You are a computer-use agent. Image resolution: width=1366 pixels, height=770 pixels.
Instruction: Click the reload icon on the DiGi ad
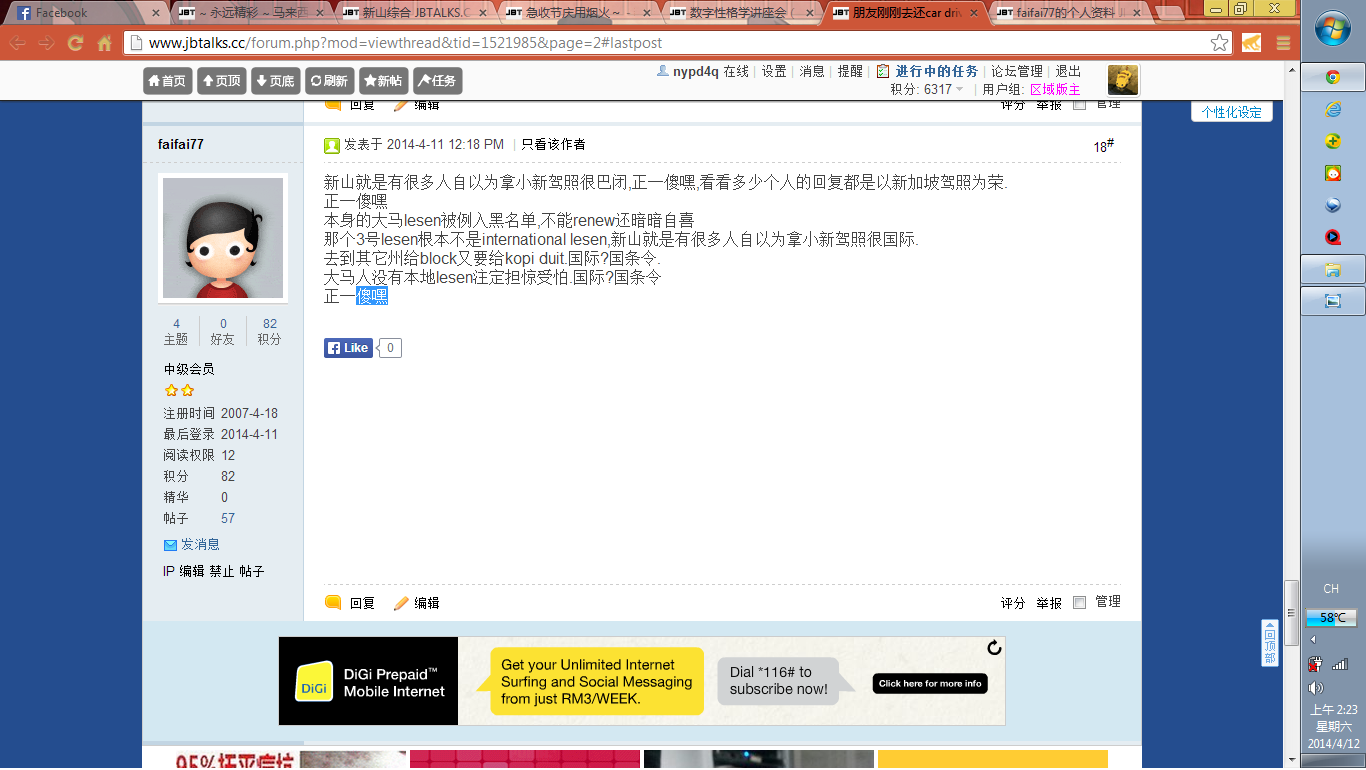click(994, 648)
